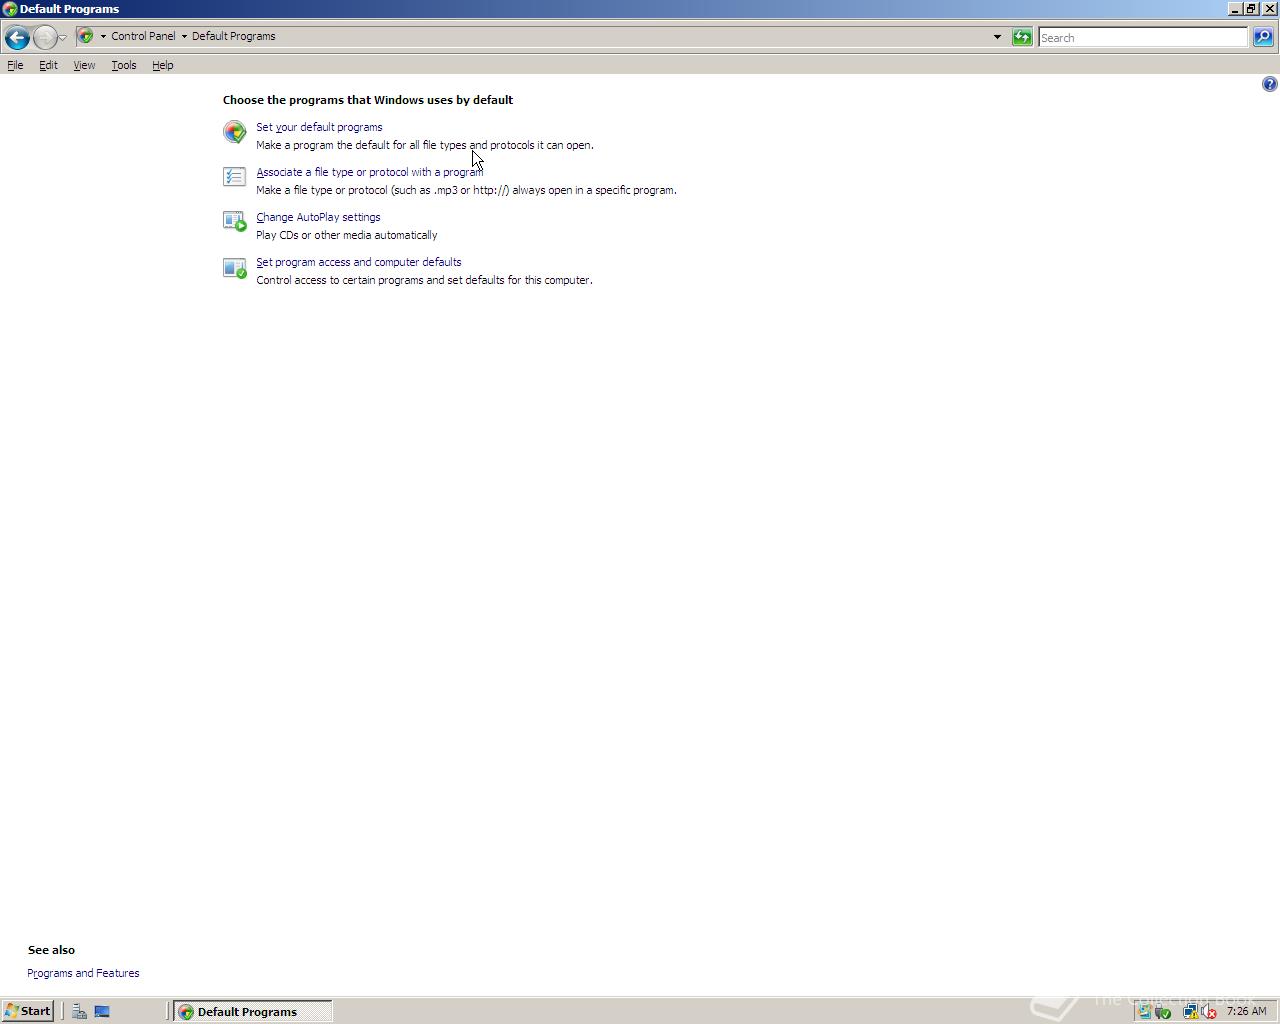Open Change AutoPlay settings link
The height and width of the screenshot is (1024, 1280).
(318, 217)
